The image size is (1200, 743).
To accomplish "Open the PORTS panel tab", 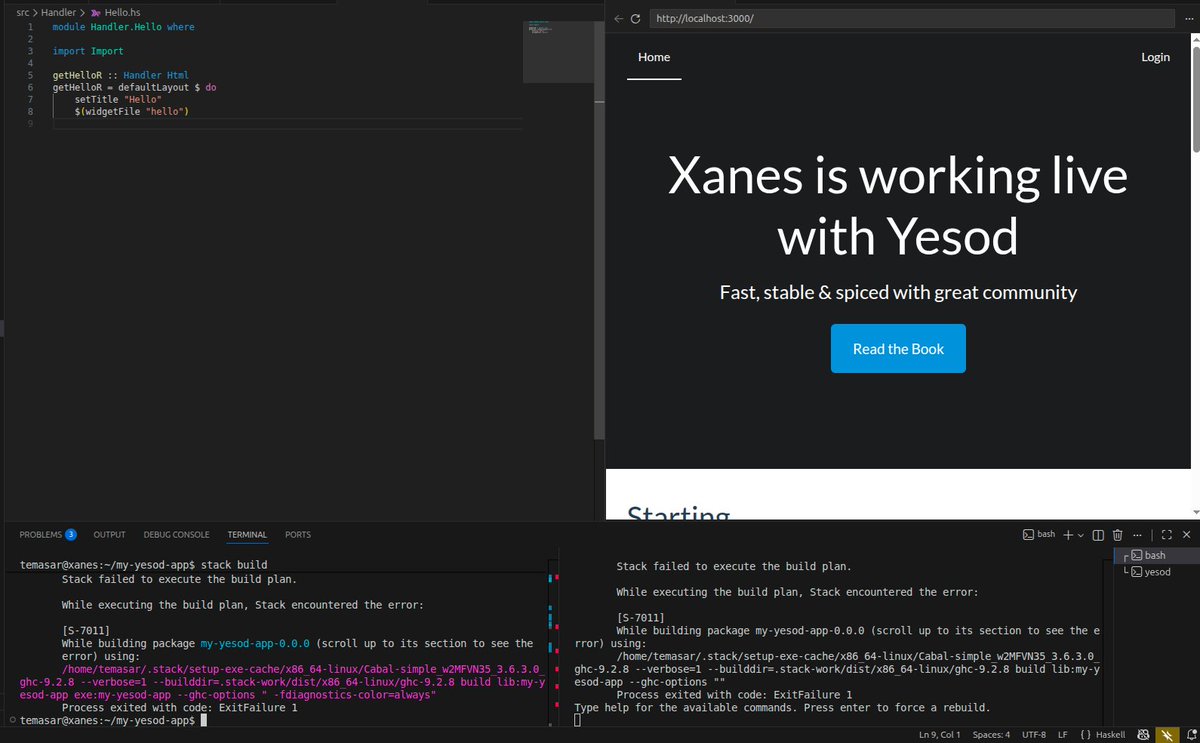I will tap(298, 534).
